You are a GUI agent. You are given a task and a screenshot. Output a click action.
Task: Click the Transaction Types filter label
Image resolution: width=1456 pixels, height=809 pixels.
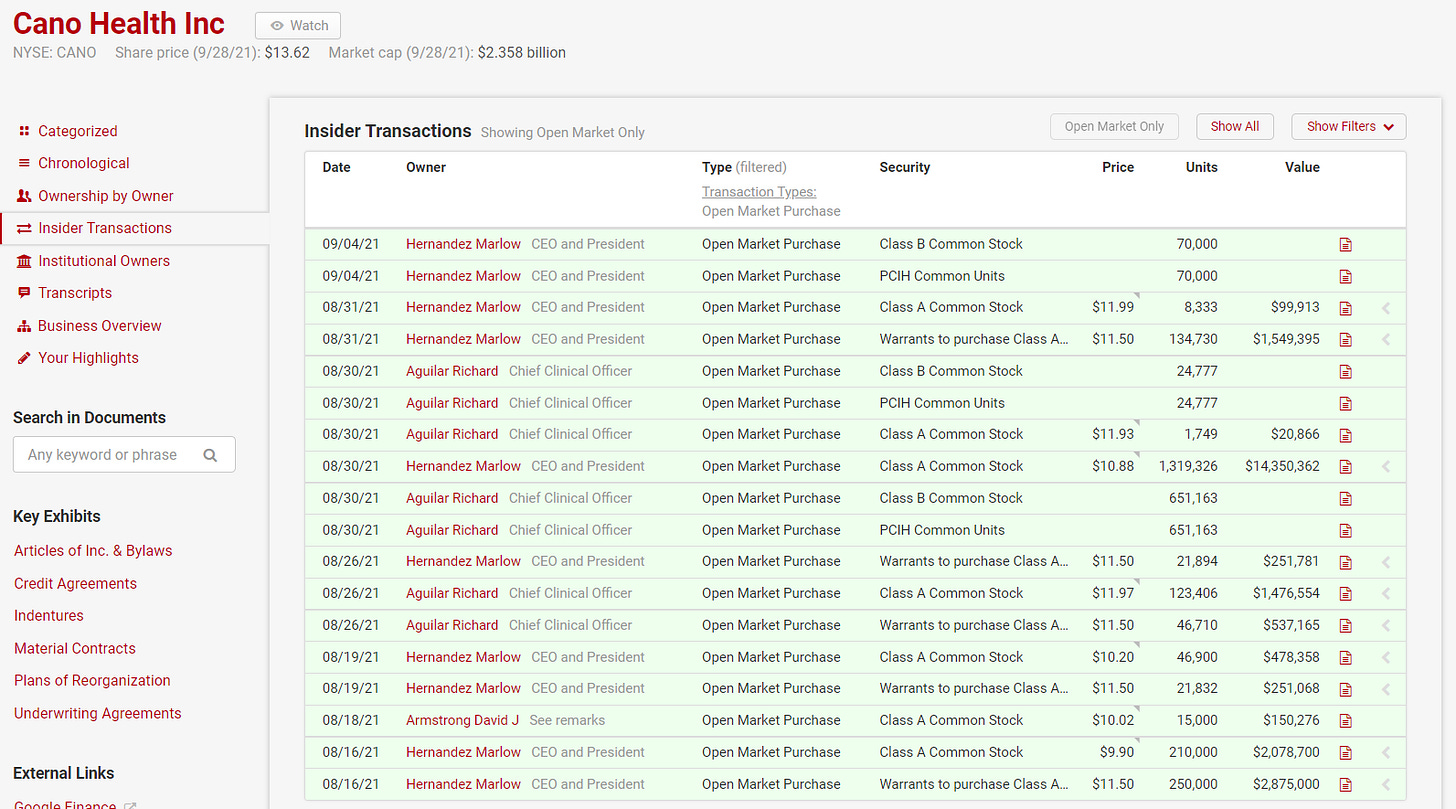click(759, 192)
